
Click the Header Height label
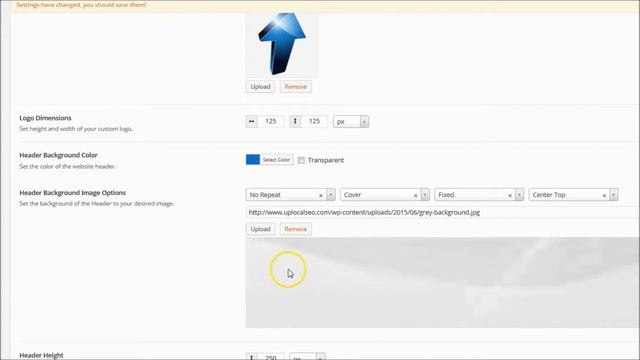coord(41,355)
